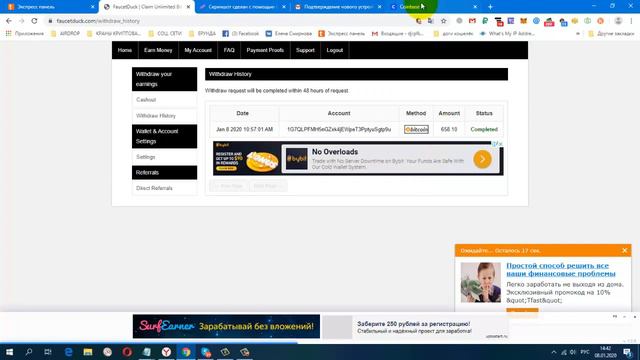Open the Support page
Image resolution: width=640 pixels, height=360 pixels.
(305, 50)
